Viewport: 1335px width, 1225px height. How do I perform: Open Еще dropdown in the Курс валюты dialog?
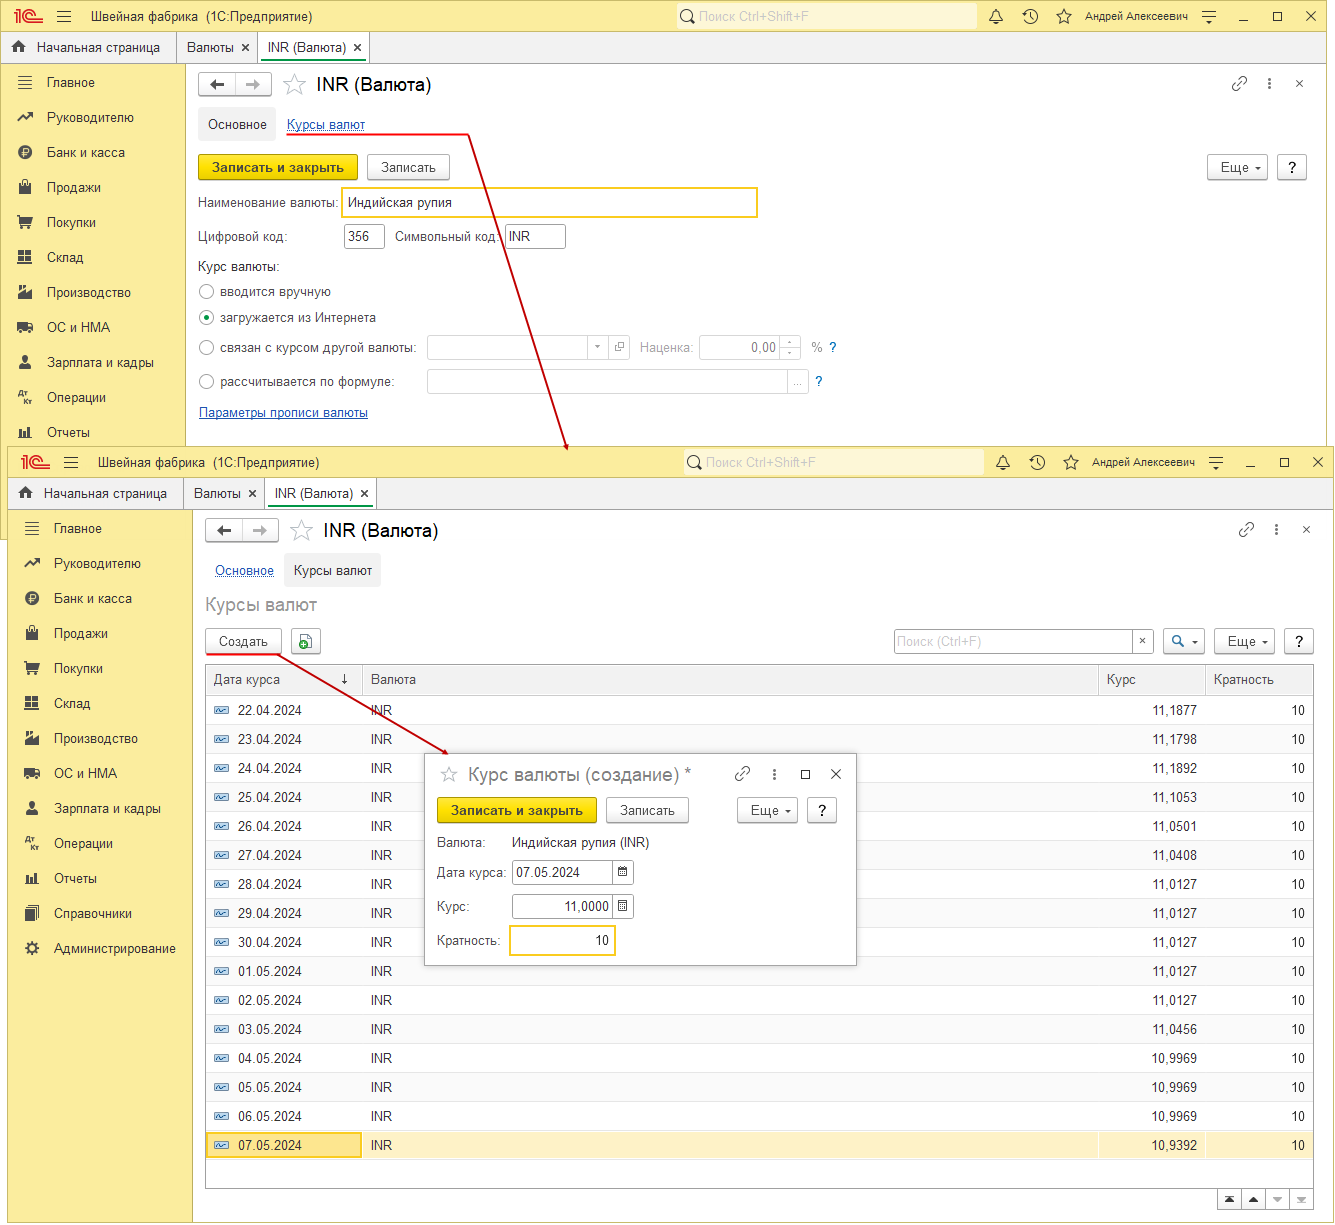point(768,810)
